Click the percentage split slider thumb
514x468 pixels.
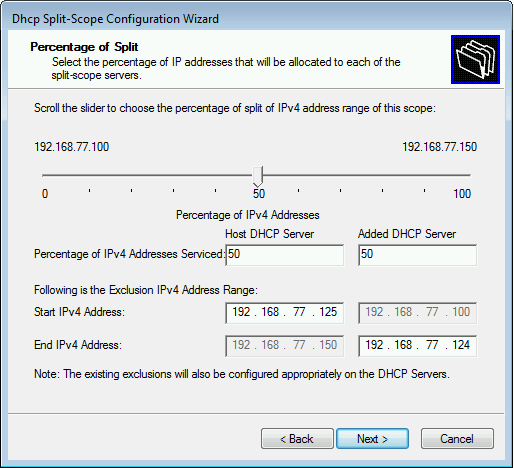point(258,176)
